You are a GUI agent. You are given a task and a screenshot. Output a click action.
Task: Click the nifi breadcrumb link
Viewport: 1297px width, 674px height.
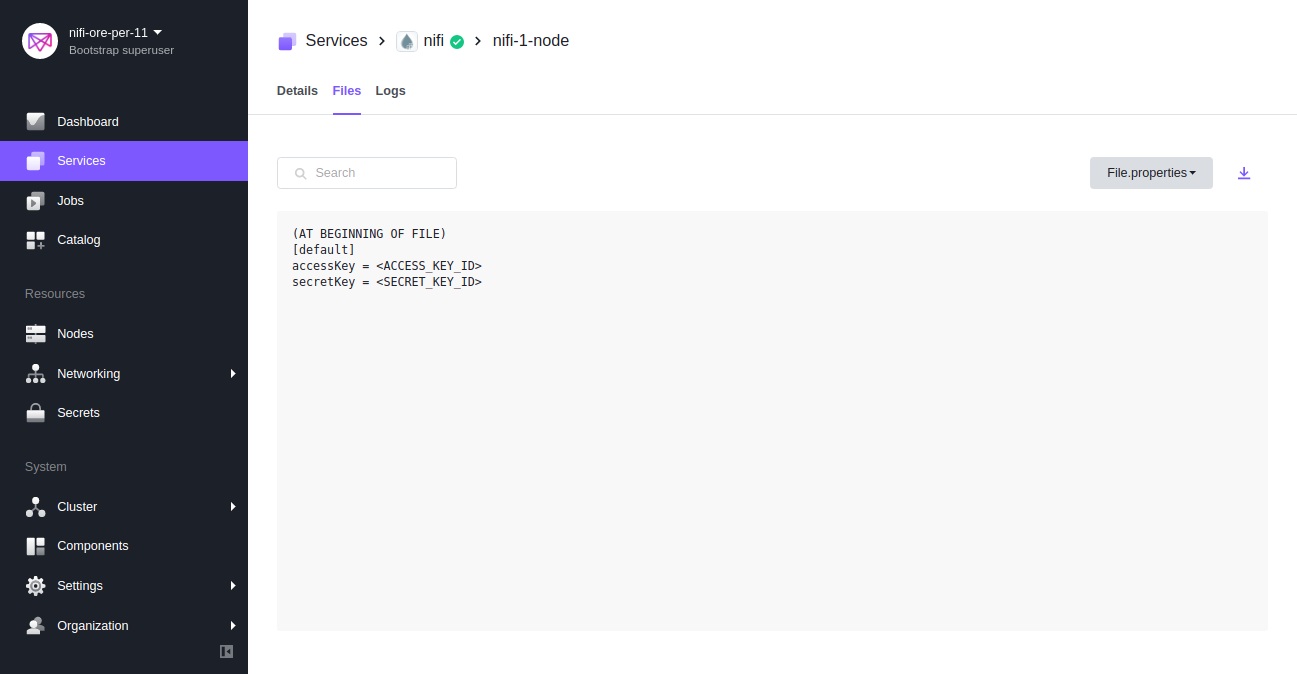(x=434, y=41)
